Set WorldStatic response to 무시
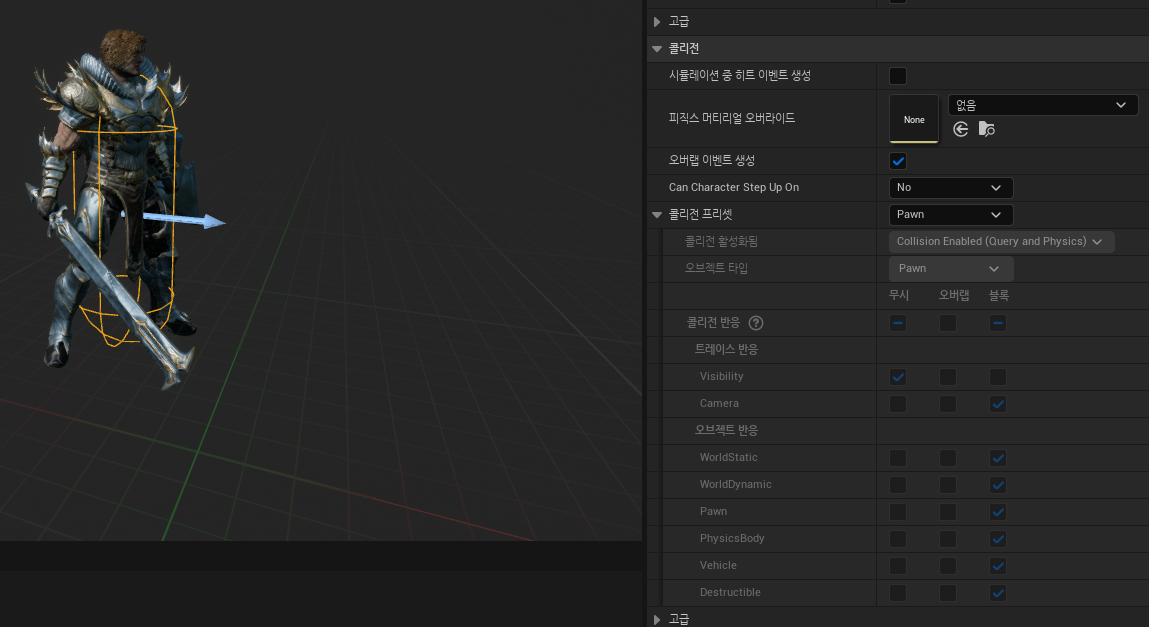 click(x=898, y=459)
